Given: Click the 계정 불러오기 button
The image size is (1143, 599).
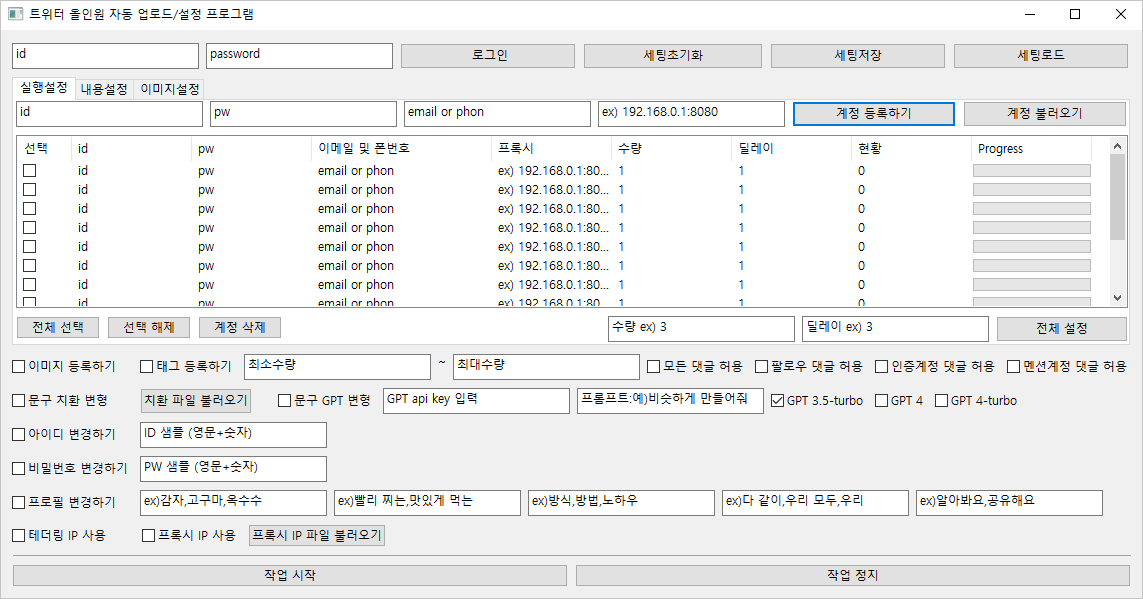Looking at the screenshot, I should pyautogui.click(x=1045, y=114).
